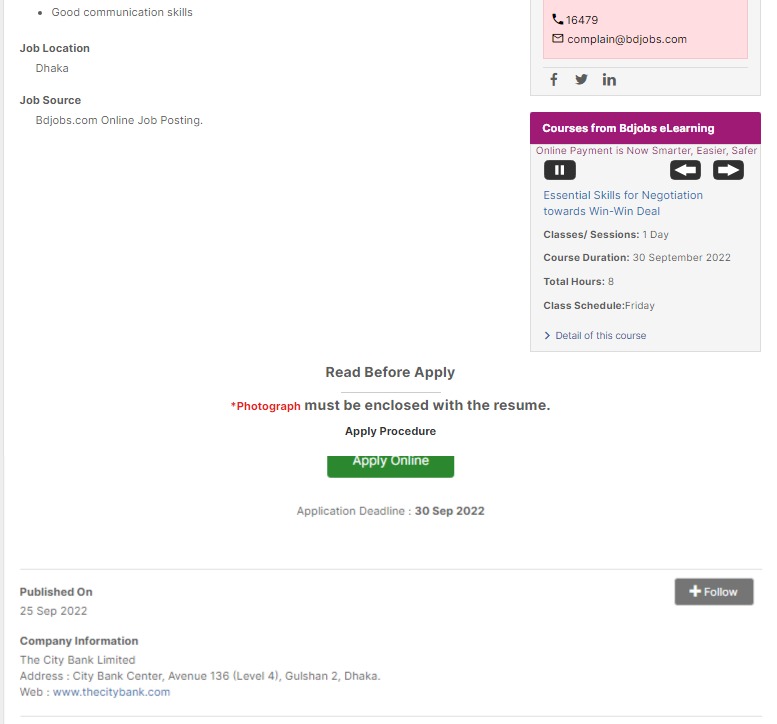Select the 25 Sep 2022 published date

tap(54, 611)
